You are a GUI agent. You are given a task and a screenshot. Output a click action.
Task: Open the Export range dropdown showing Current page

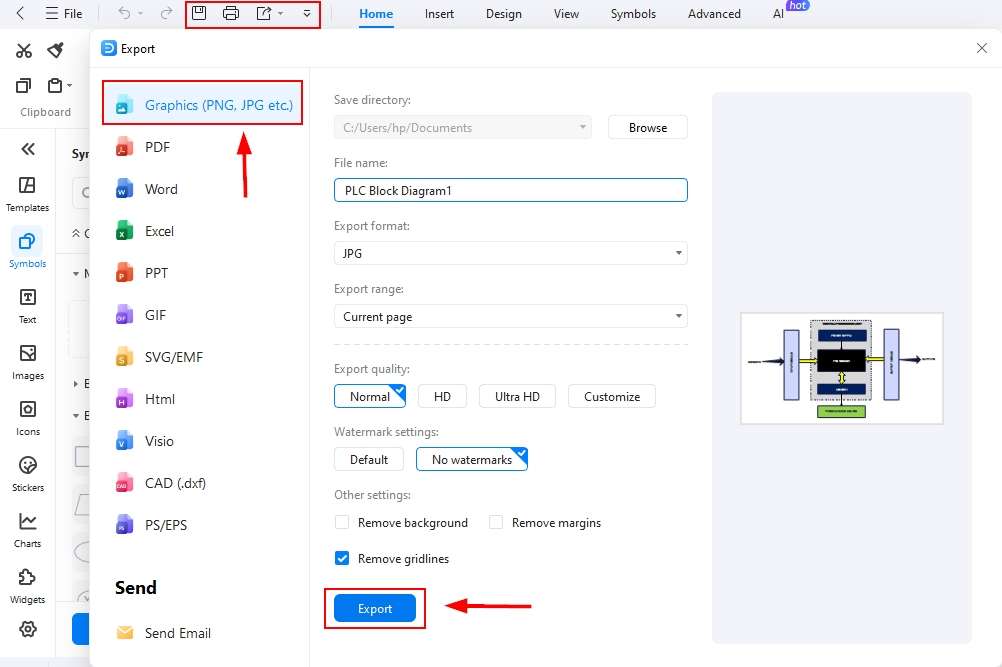pyautogui.click(x=679, y=316)
